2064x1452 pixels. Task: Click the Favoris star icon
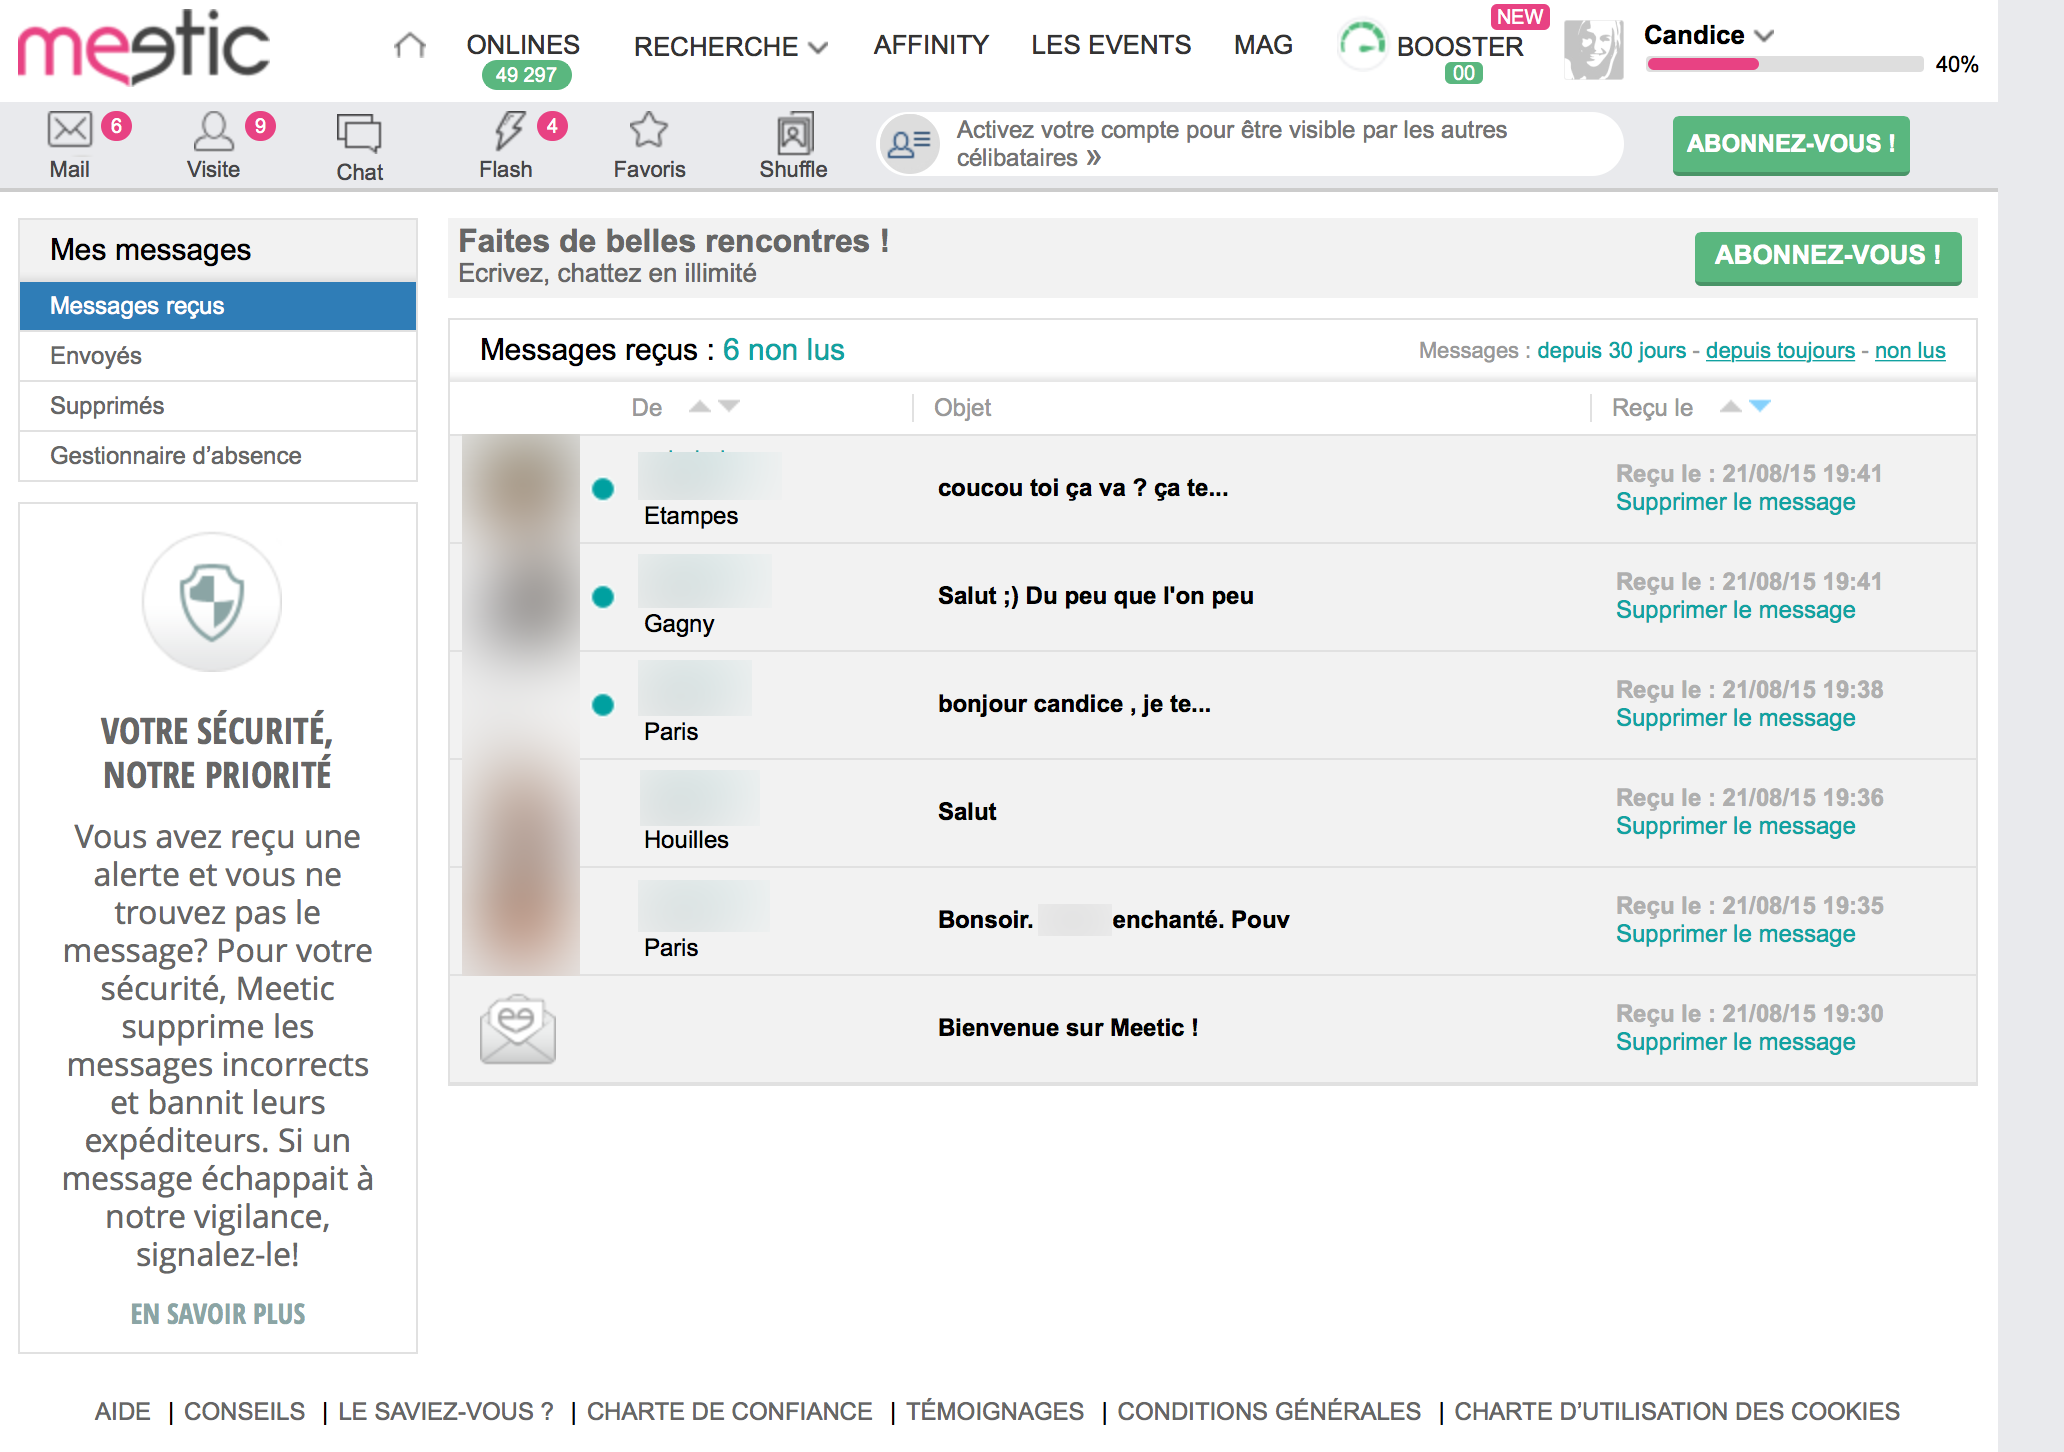[x=649, y=126]
